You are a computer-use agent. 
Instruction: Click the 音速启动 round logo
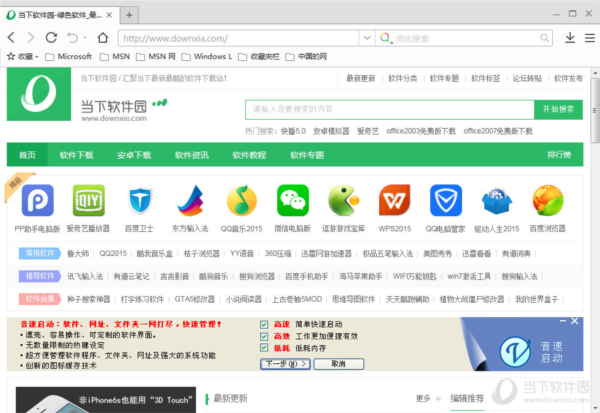click(x=515, y=351)
